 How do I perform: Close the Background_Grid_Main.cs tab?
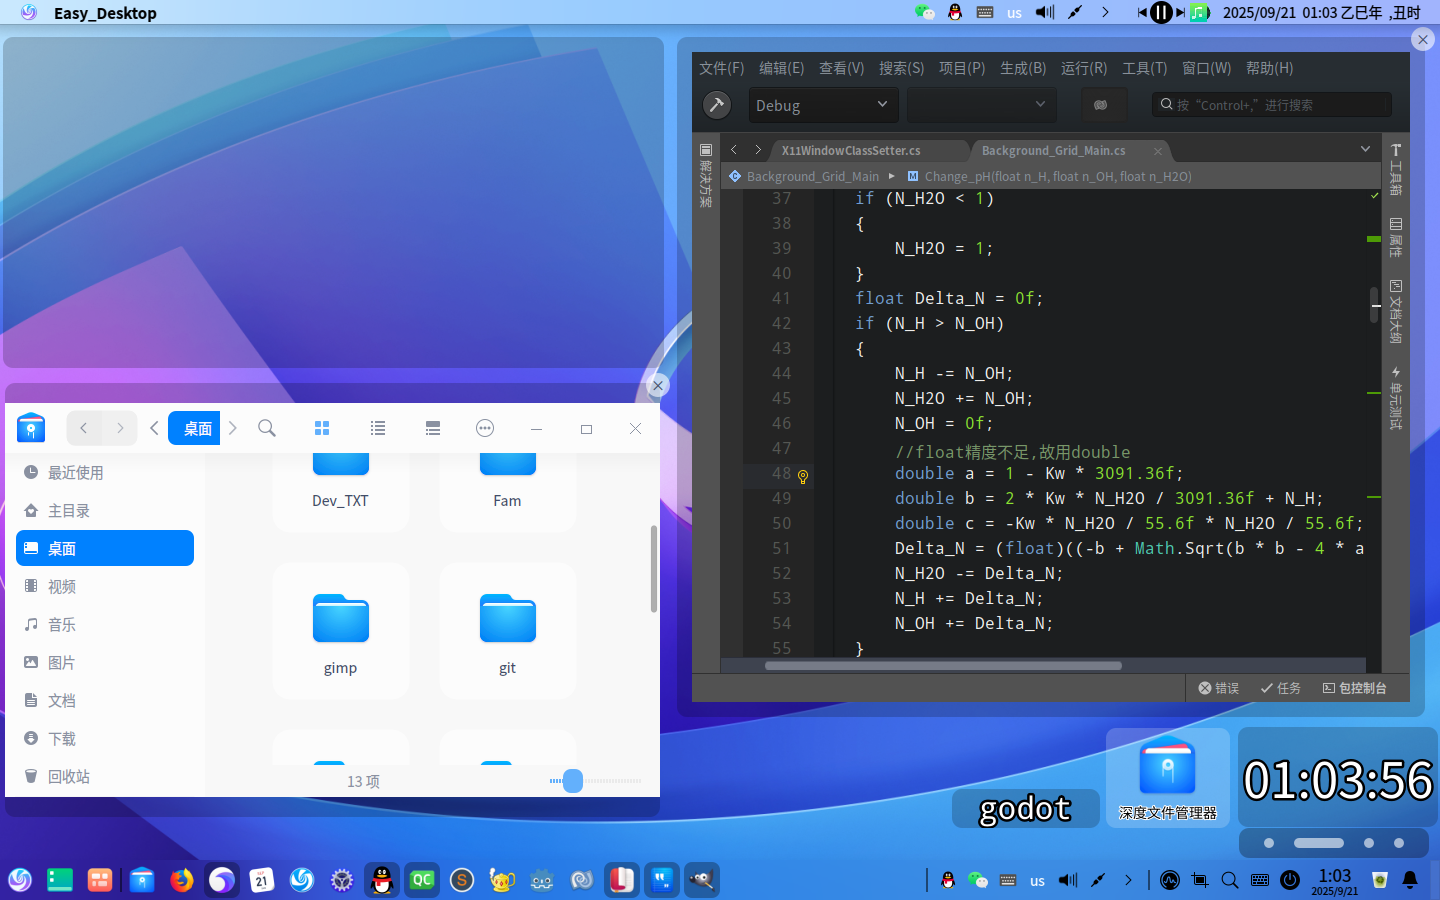[x=1157, y=151]
